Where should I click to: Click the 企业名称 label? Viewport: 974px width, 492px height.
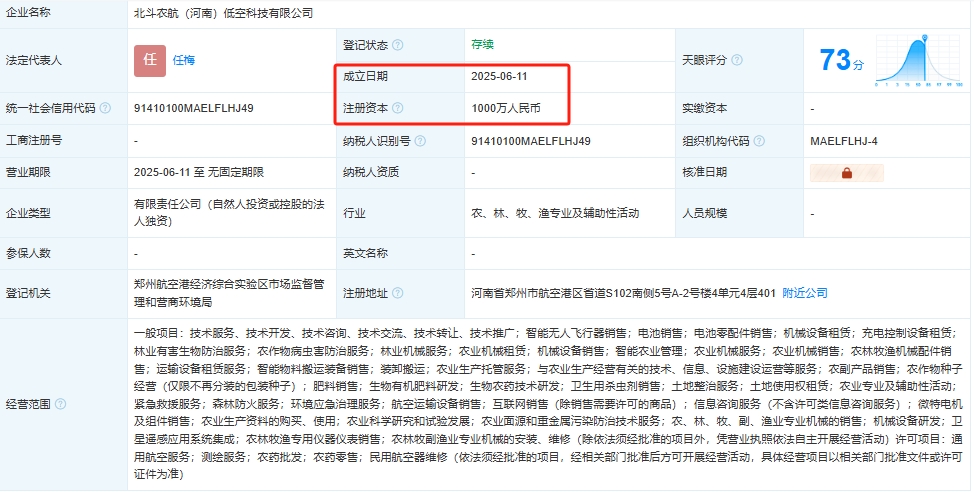pos(28,12)
